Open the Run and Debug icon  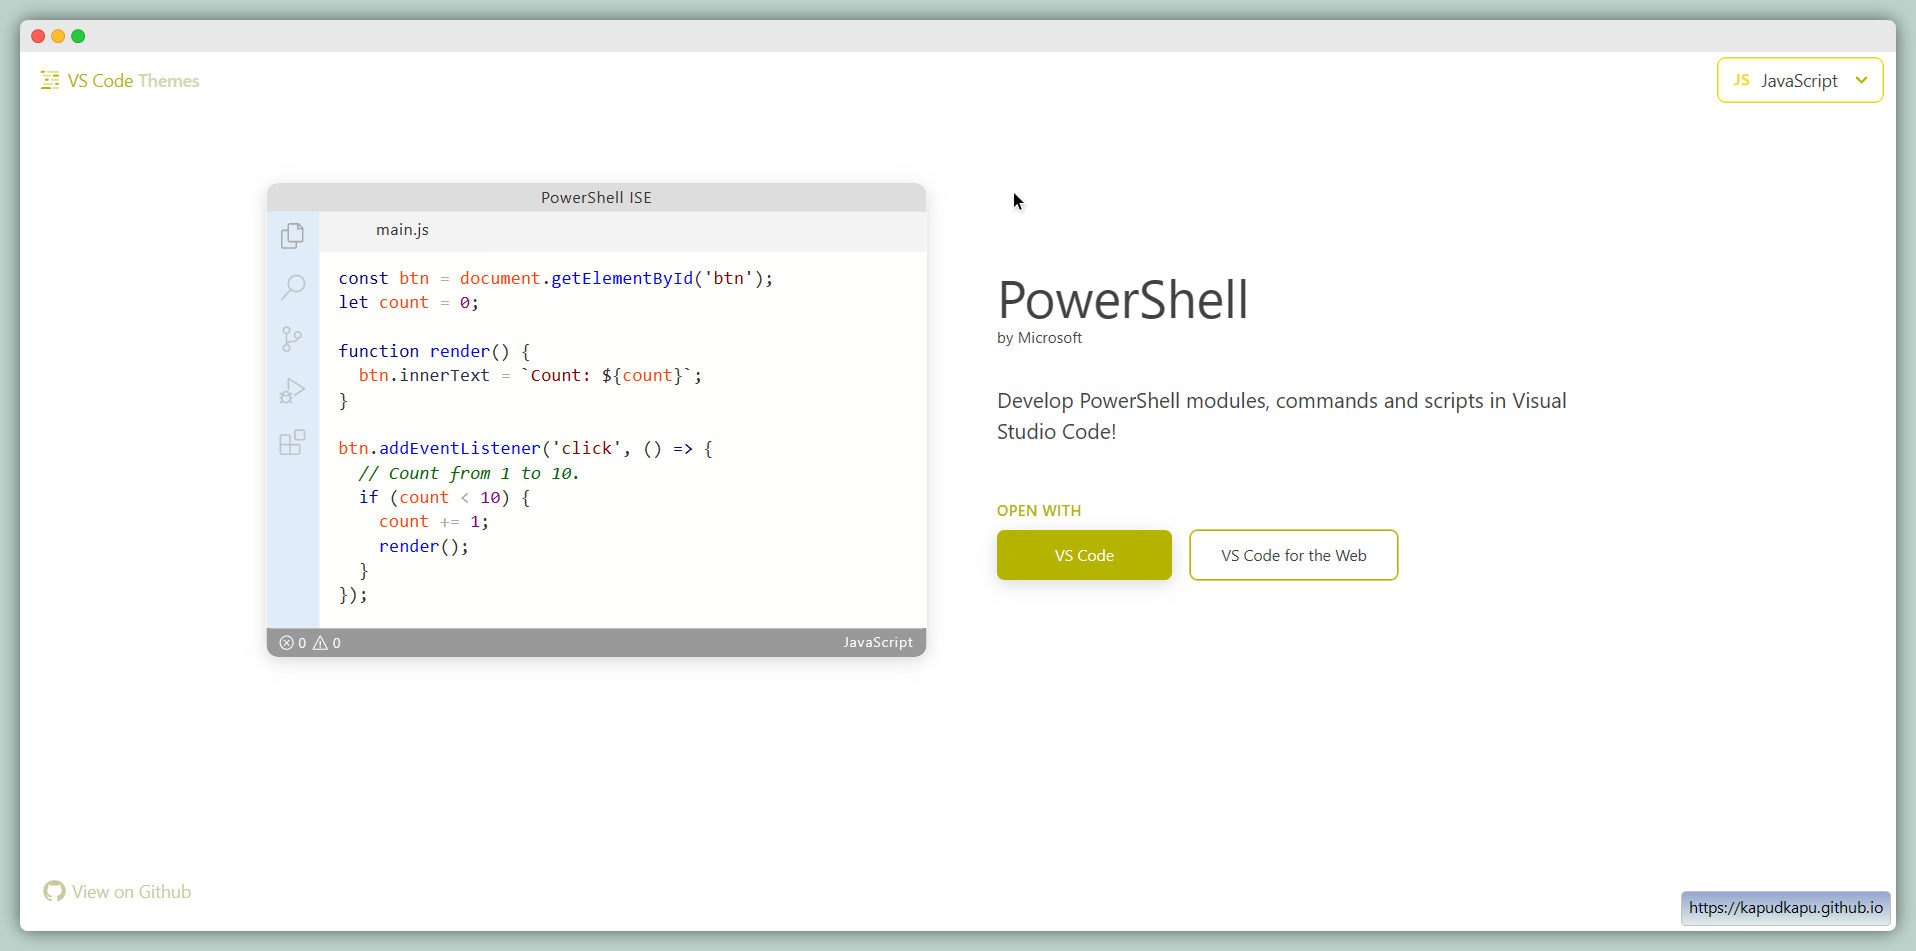[292, 391]
